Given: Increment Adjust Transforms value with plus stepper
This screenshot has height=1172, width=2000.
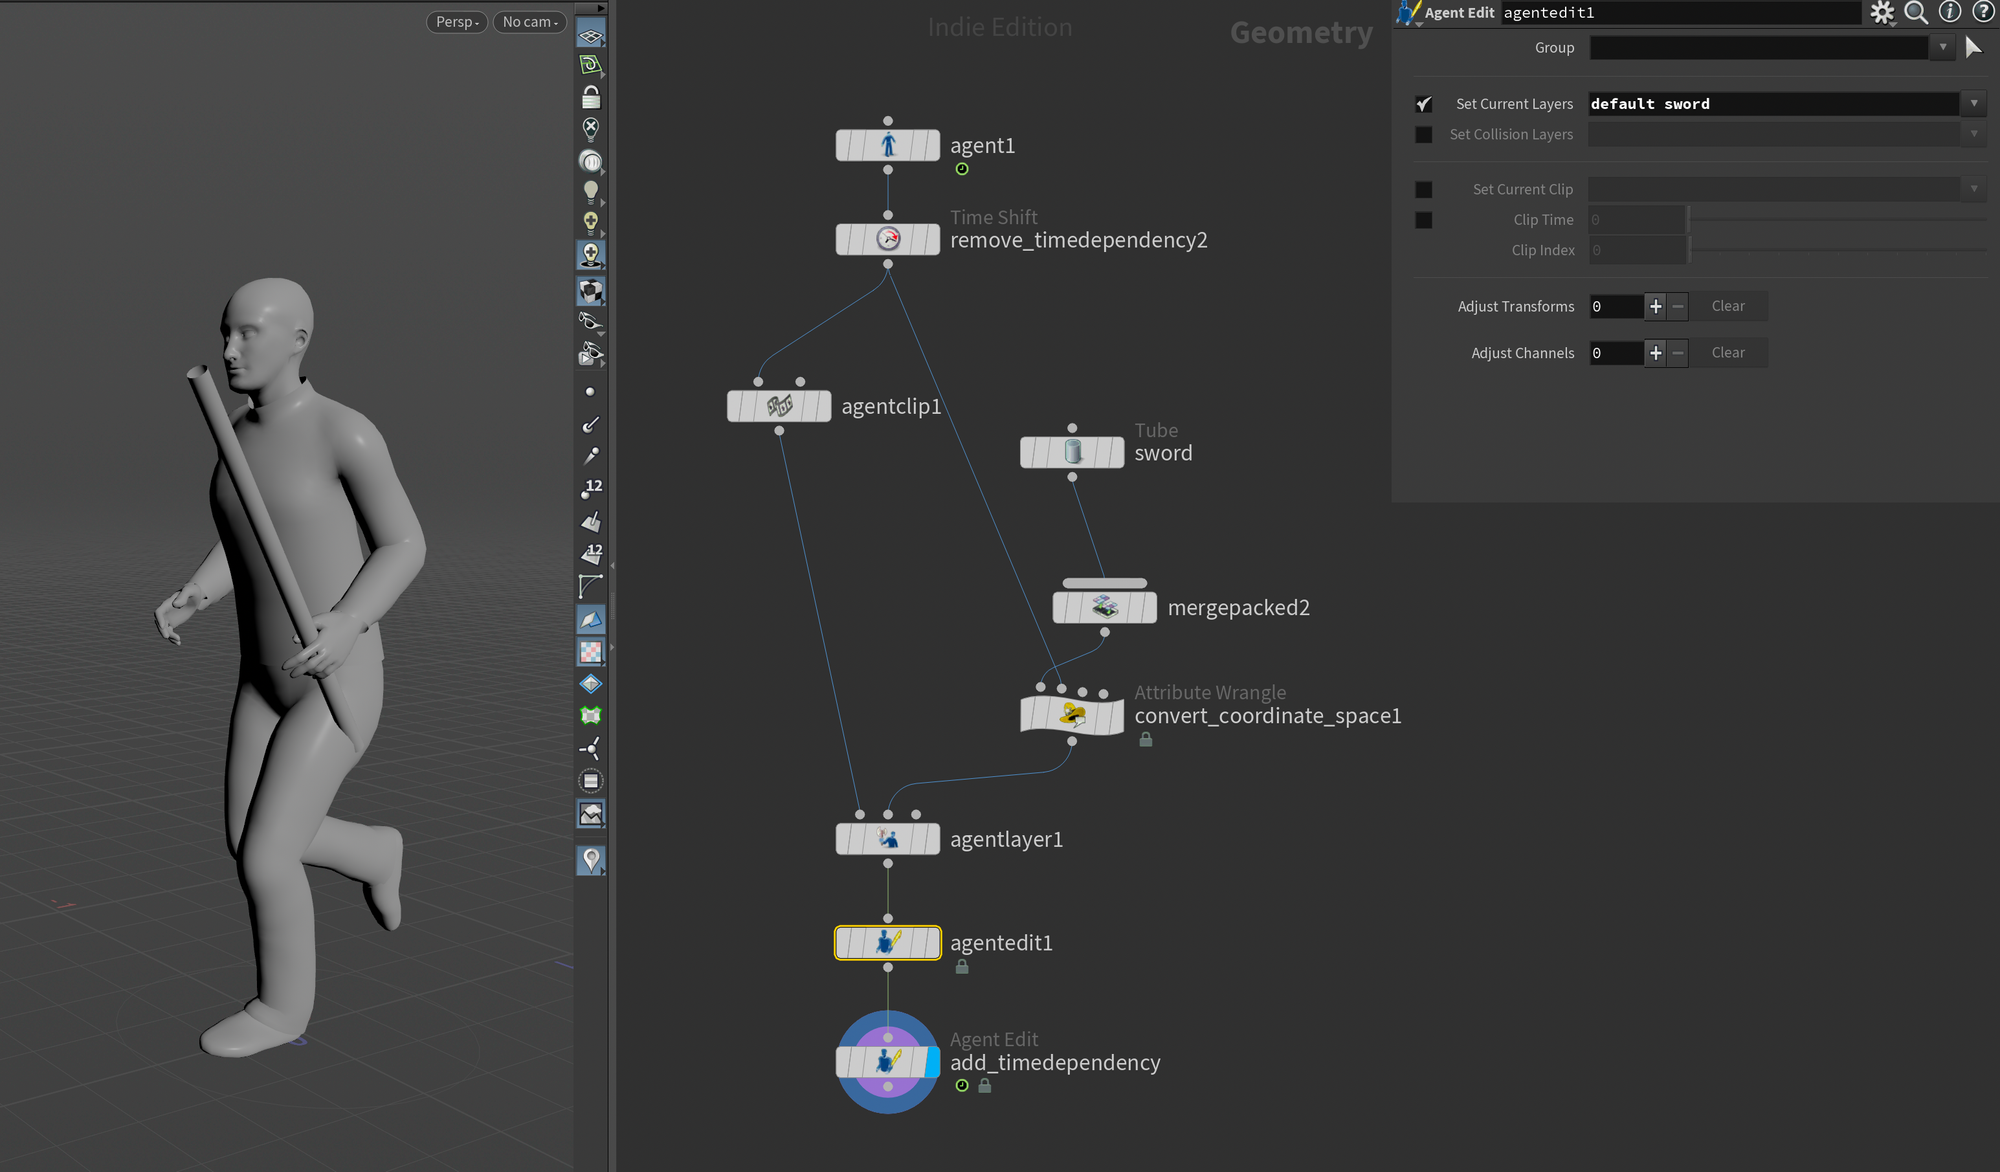Looking at the screenshot, I should coord(1656,306).
